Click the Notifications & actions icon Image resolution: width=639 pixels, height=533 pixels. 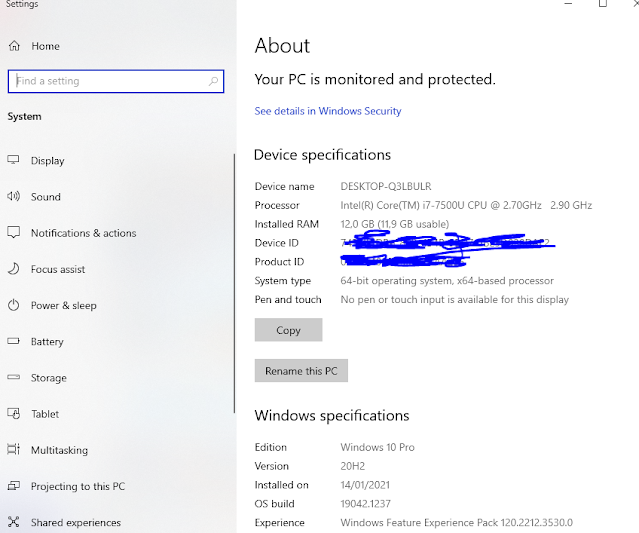tap(13, 233)
